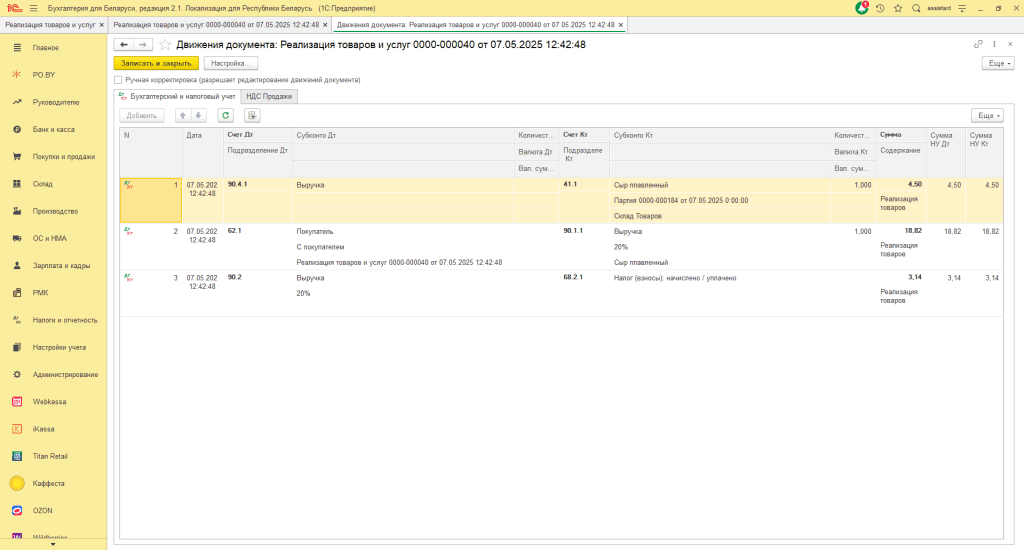Sort by Счет Дт column header
The width and height of the screenshot is (1024, 550).
coord(257,135)
